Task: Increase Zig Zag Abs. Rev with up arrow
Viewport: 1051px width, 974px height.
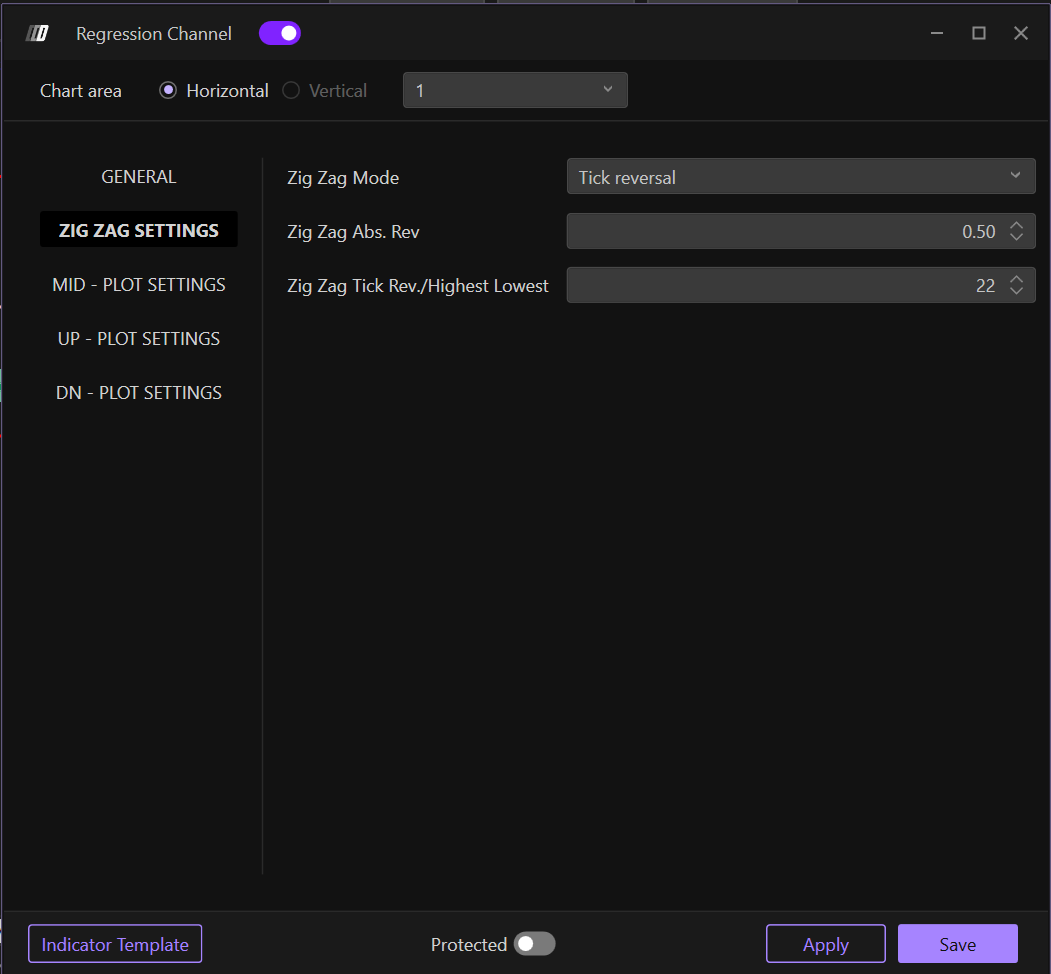Action: 1016,226
